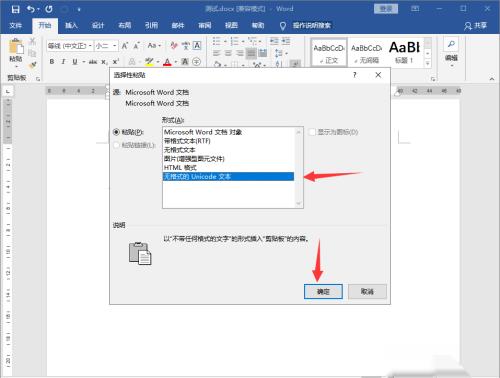Click the OK button in Paste Special

pyautogui.click(x=323, y=292)
